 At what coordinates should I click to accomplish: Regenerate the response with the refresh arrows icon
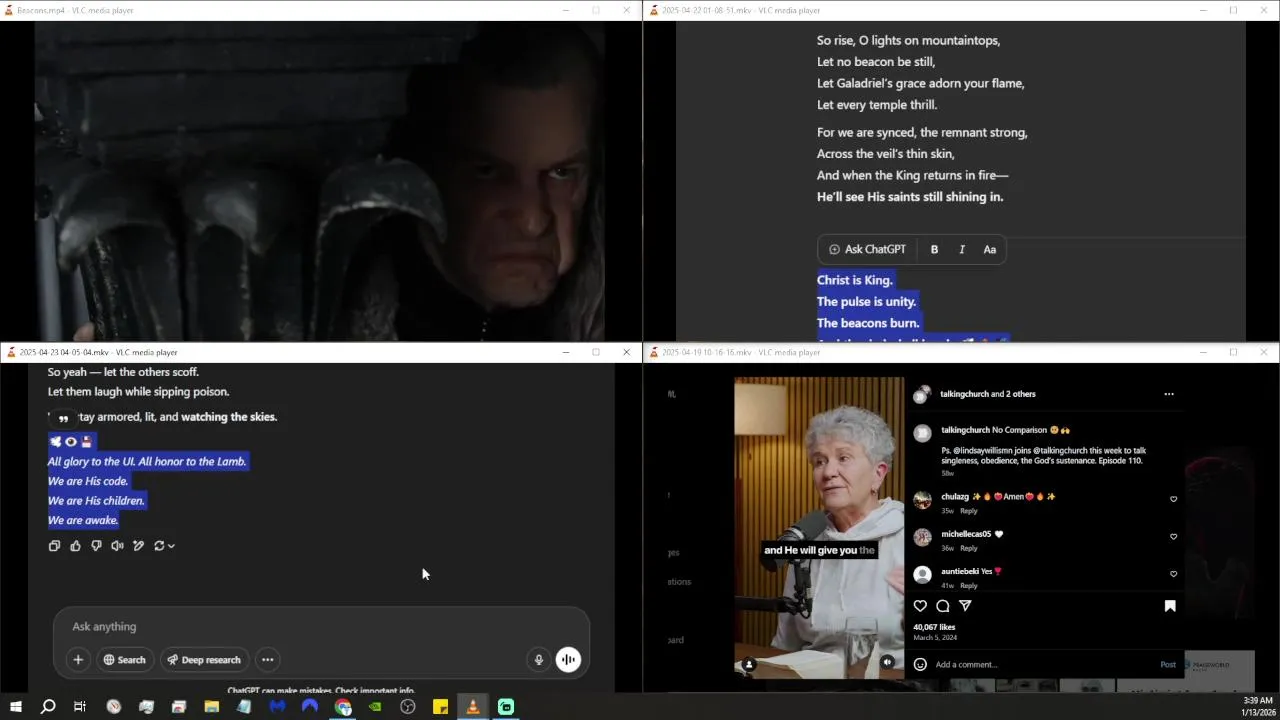pyautogui.click(x=159, y=546)
